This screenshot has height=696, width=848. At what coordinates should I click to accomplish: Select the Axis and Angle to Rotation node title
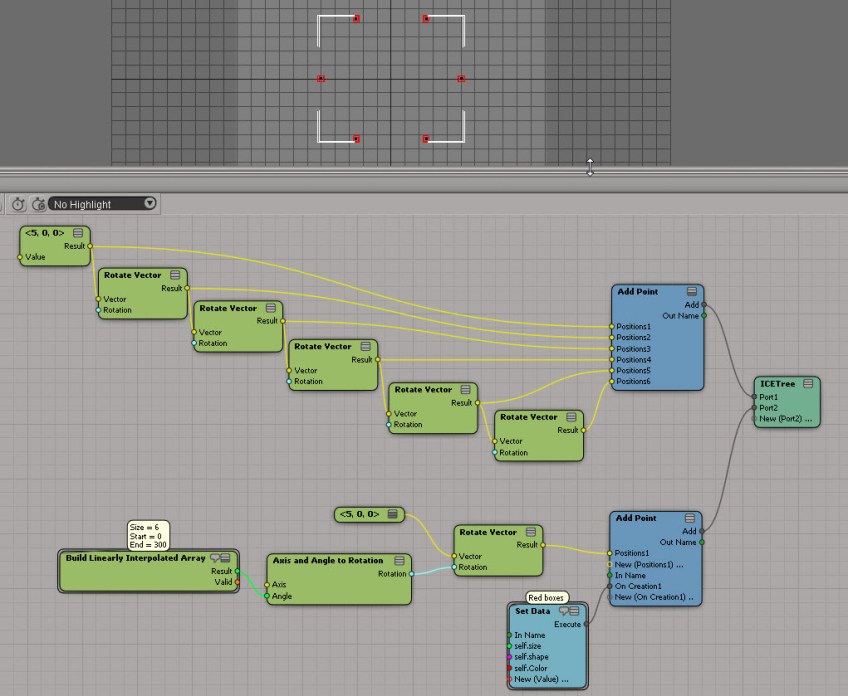coord(325,561)
